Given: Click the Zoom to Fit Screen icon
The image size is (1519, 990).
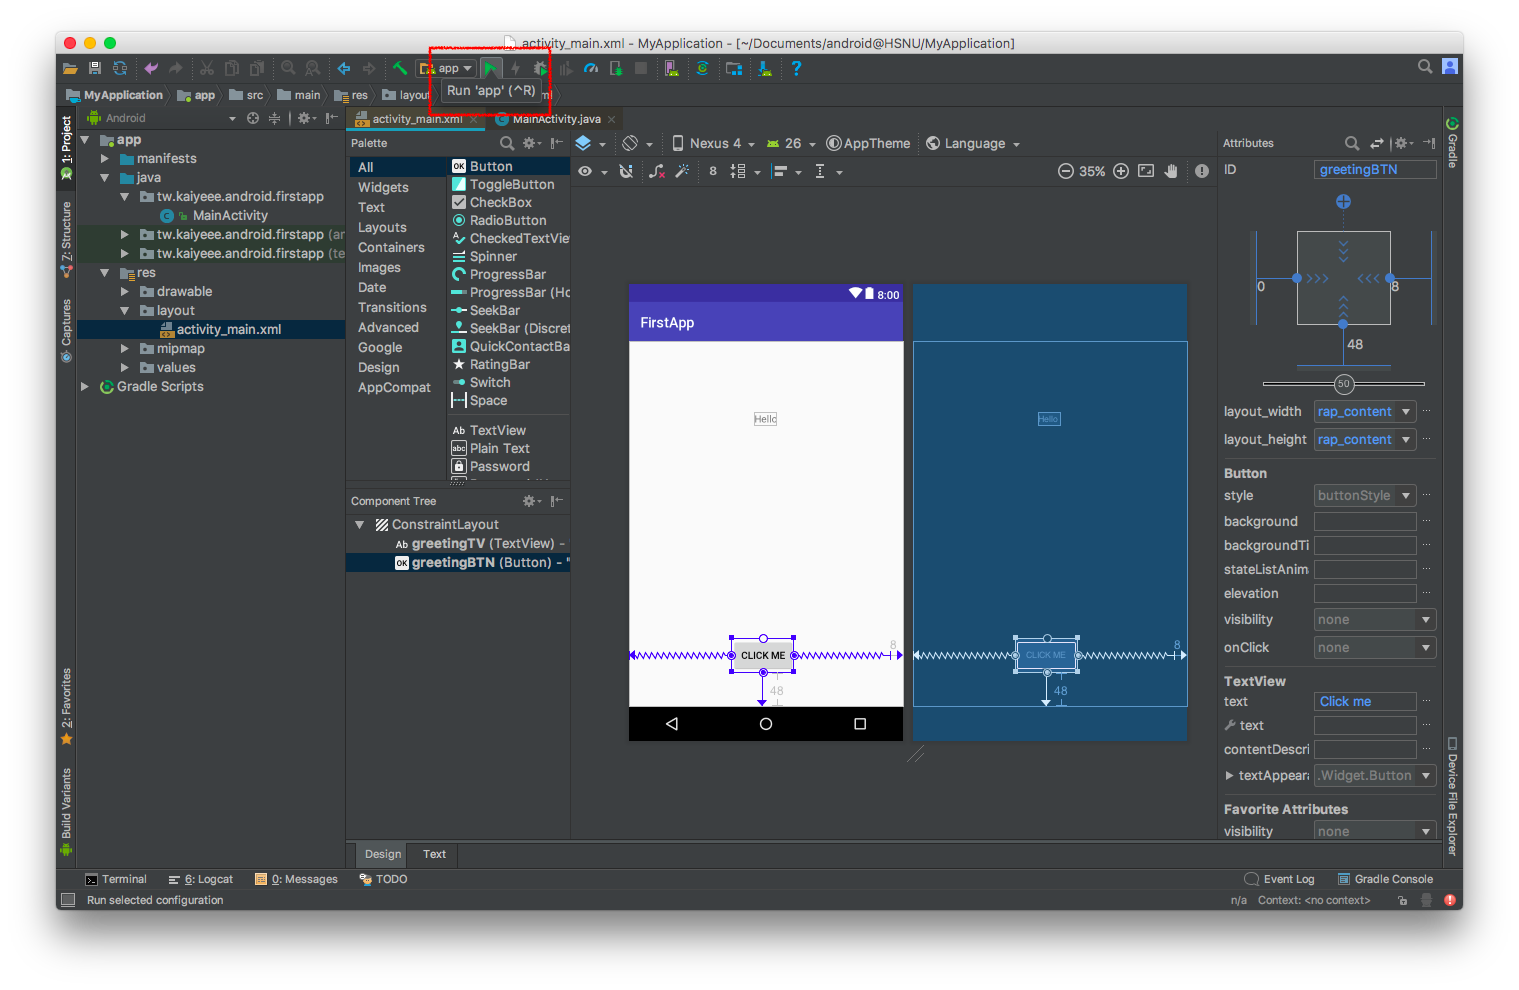Looking at the screenshot, I should coord(1146,171).
